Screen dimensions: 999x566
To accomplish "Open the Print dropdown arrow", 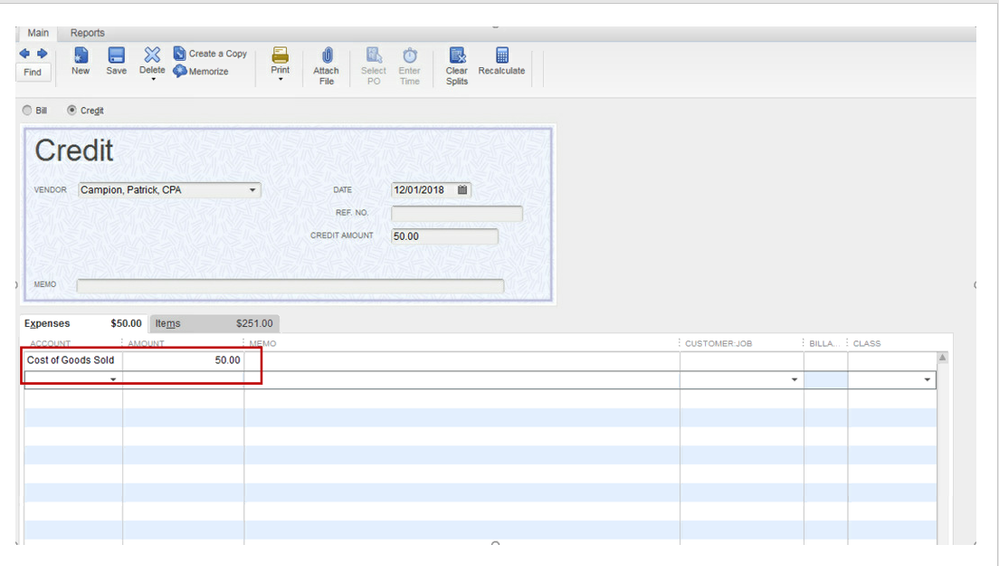I will coord(280,80).
